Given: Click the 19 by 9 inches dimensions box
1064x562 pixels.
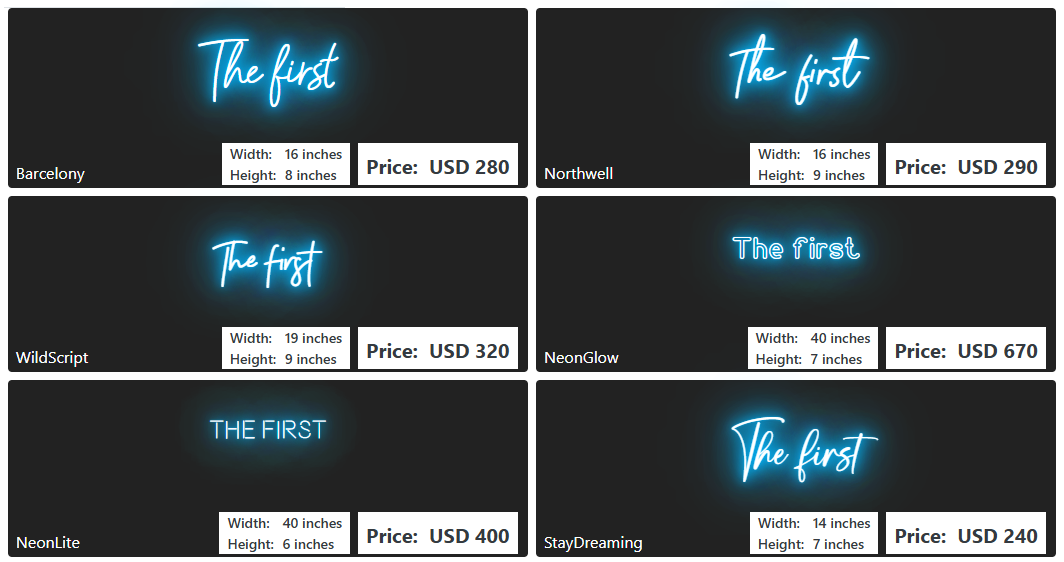Looking at the screenshot, I should (286, 348).
